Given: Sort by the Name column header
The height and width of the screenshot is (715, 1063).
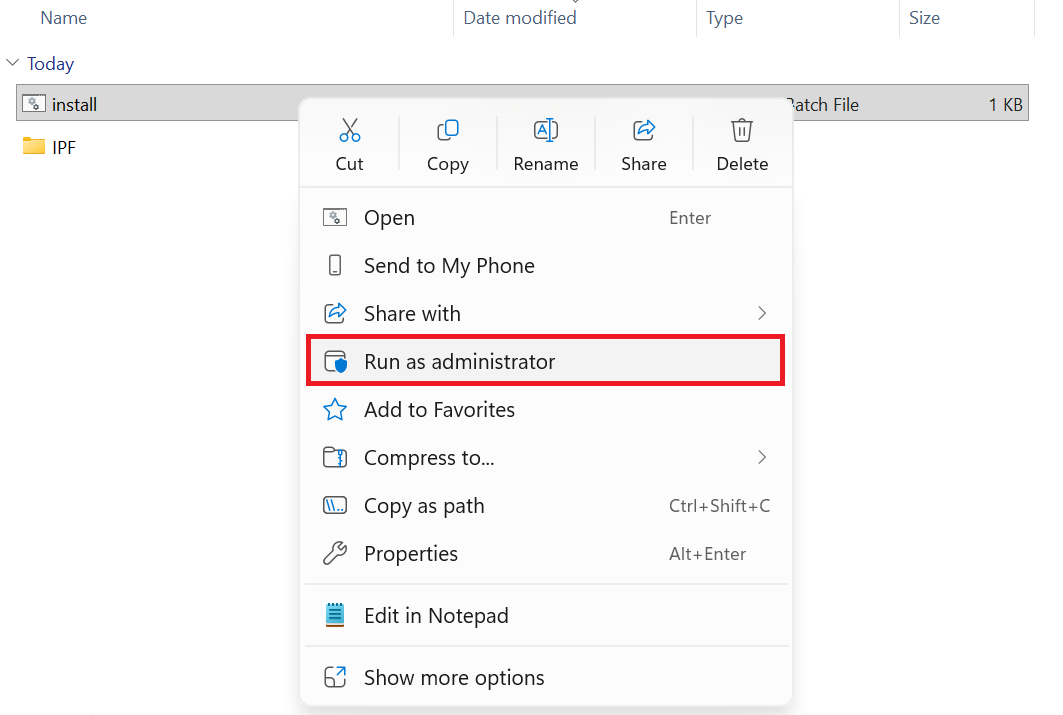Looking at the screenshot, I should pos(64,18).
